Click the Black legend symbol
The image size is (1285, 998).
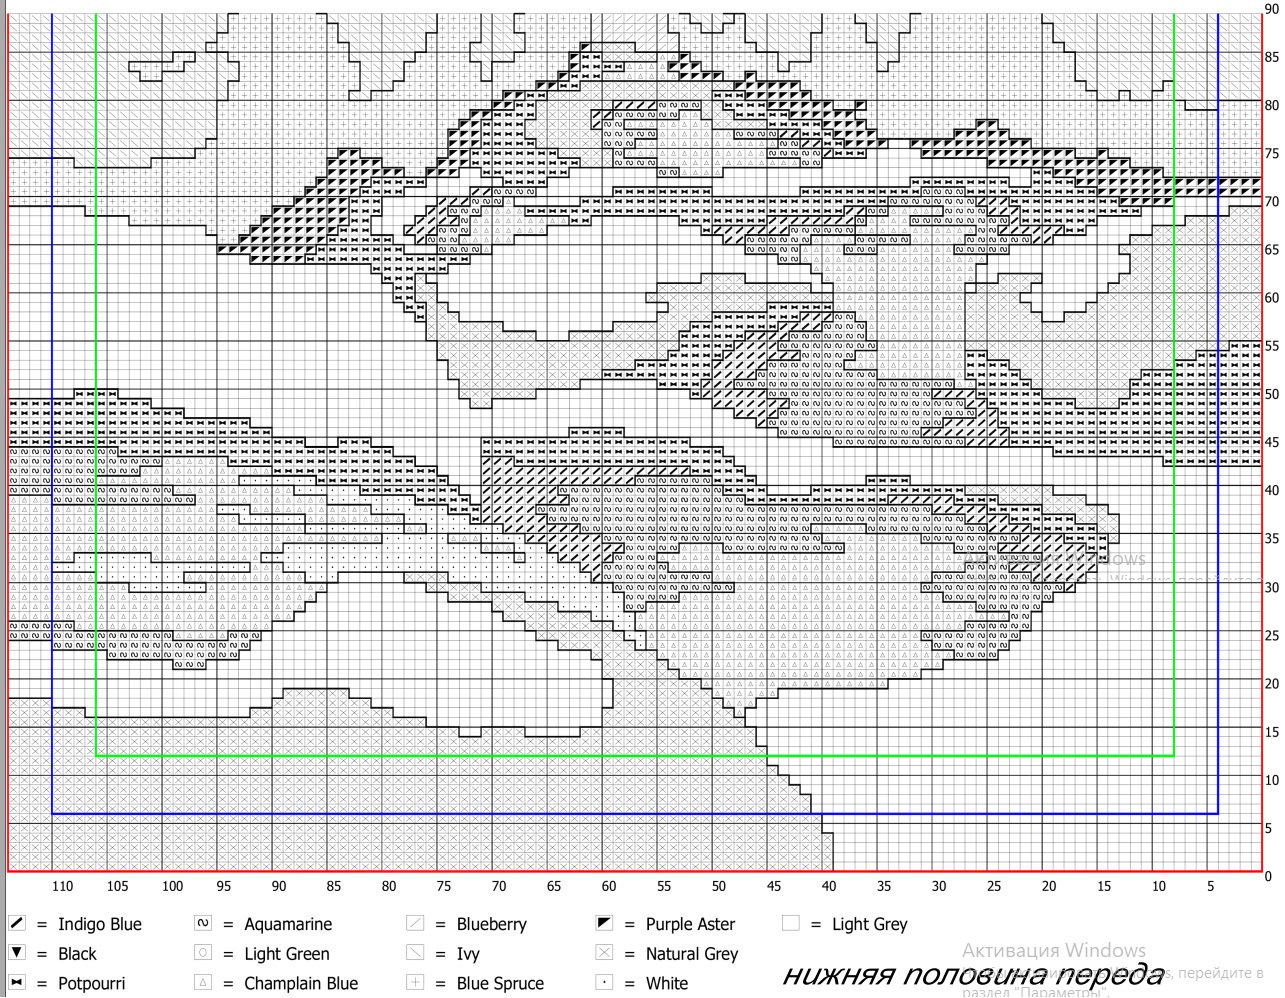click(17, 953)
